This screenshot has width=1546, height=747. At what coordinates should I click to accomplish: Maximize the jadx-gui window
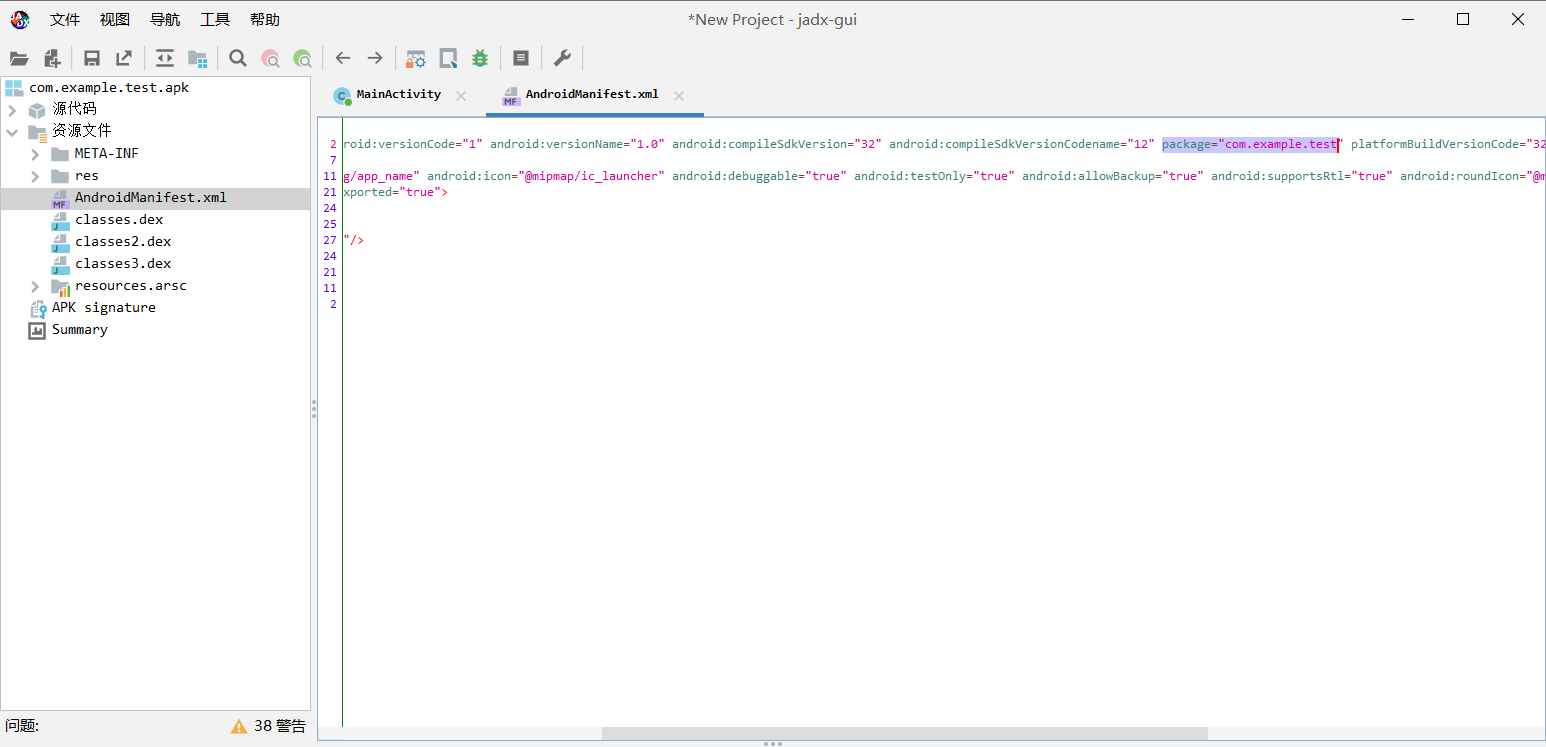tap(1463, 19)
